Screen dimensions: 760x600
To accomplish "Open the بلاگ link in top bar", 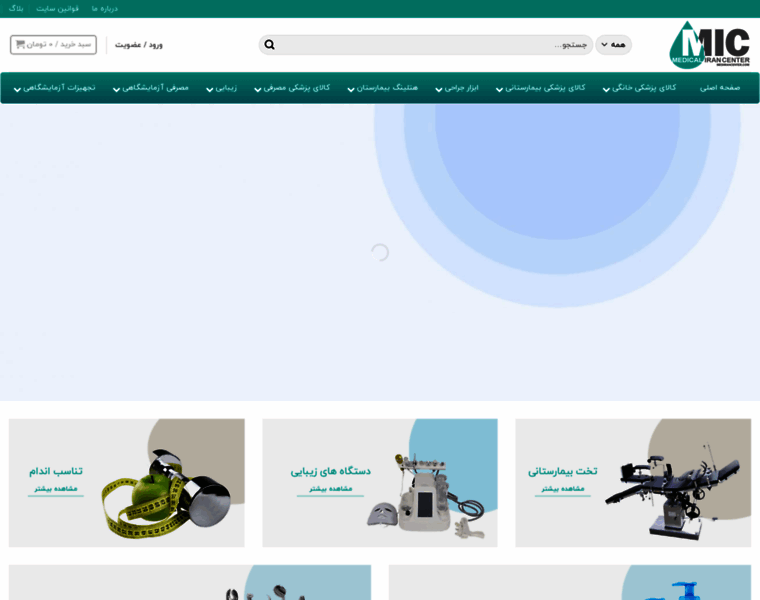I will pyautogui.click(x=16, y=9).
